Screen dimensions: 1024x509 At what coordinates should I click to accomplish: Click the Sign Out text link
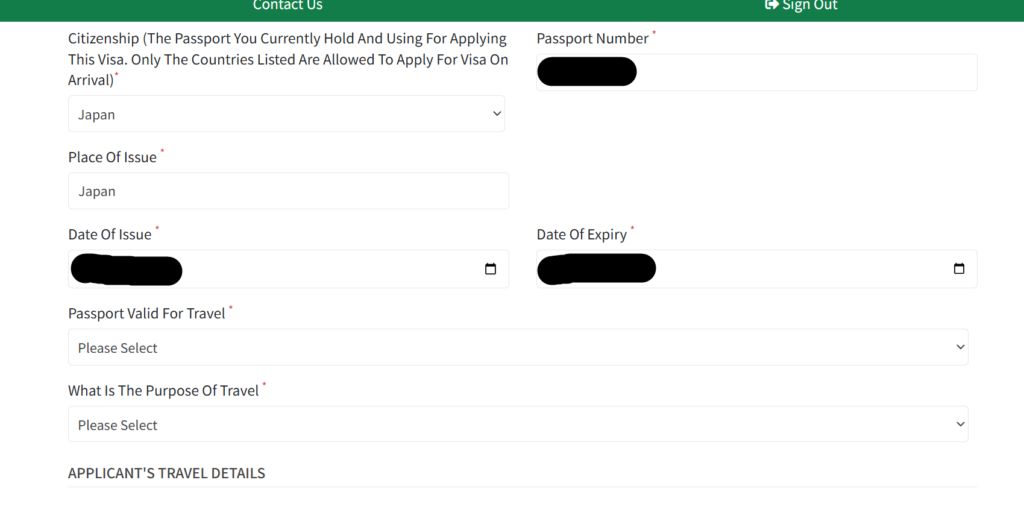(810, 6)
